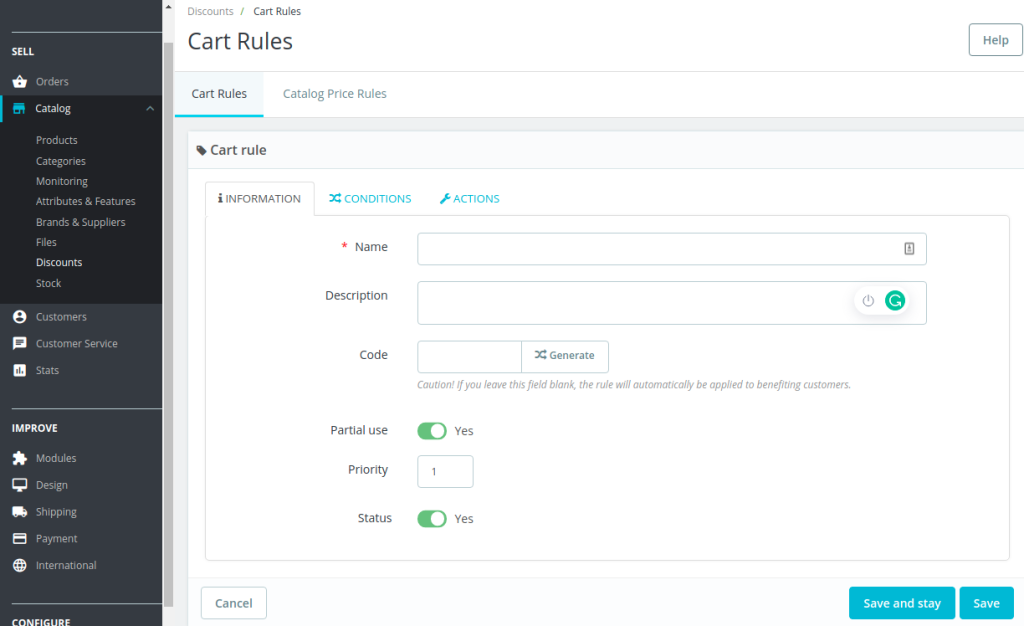Click the tag icon beside Cart rule

pyautogui.click(x=201, y=151)
